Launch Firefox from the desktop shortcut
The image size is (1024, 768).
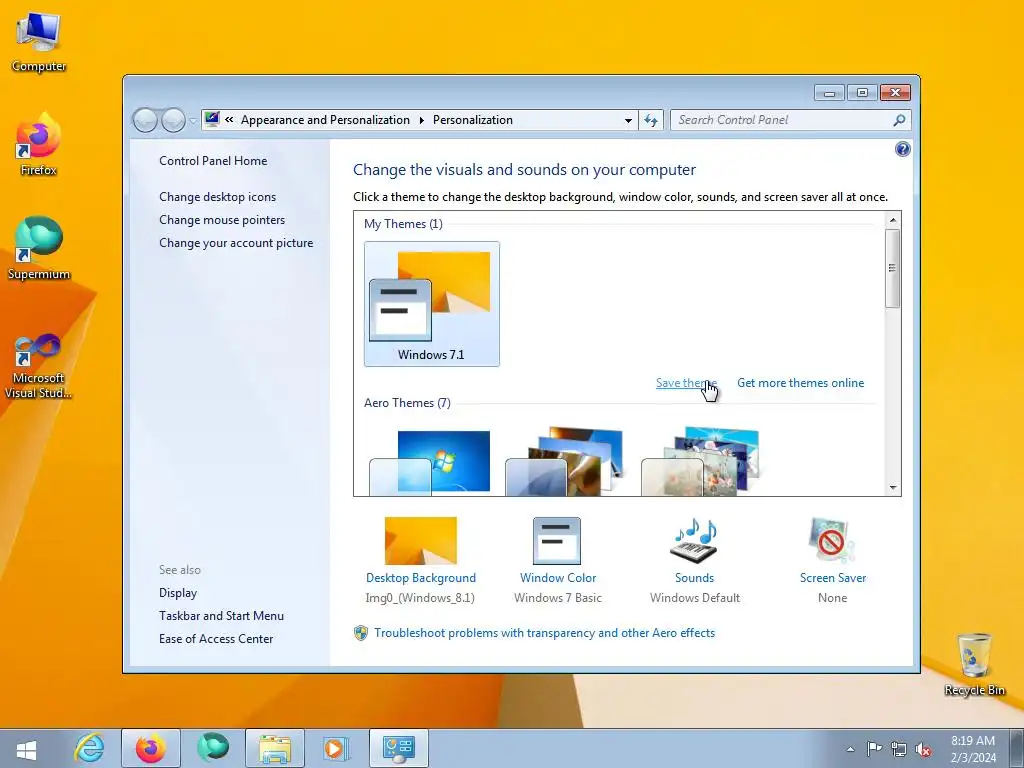click(x=39, y=145)
